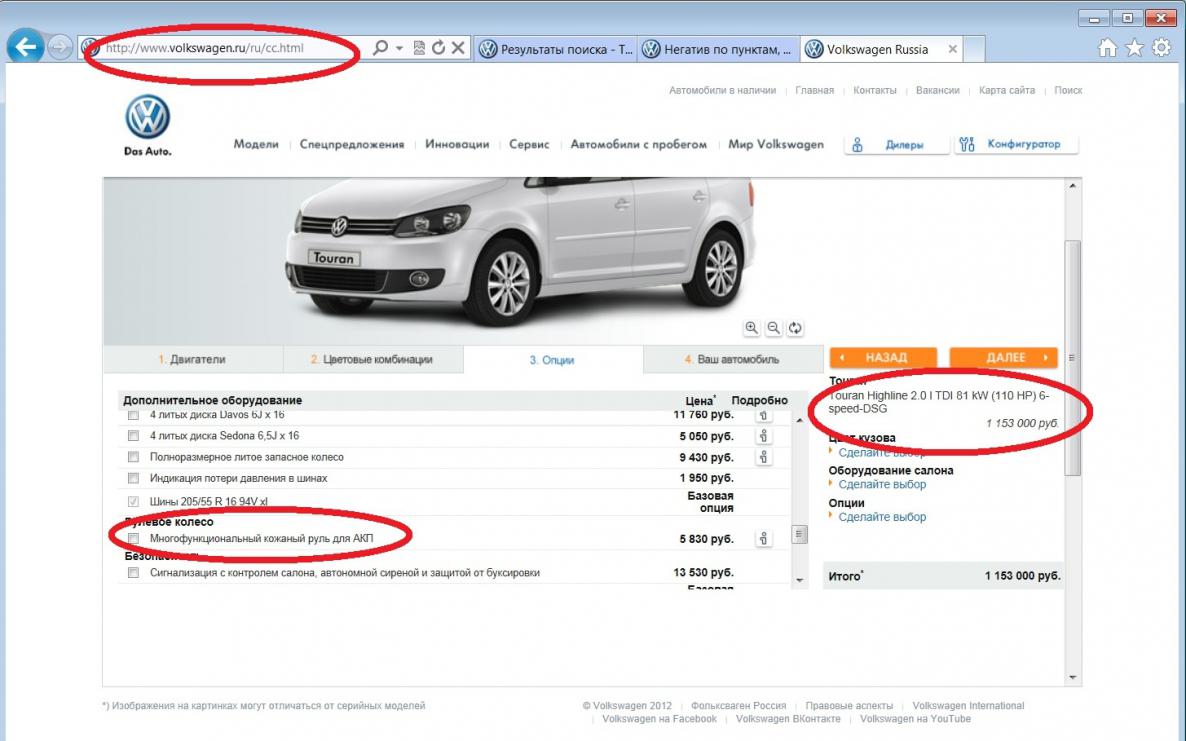Tick the 4 литых диска Sedona checkbox
1186x741 pixels.
pyautogui.click(x=134, y=436)
